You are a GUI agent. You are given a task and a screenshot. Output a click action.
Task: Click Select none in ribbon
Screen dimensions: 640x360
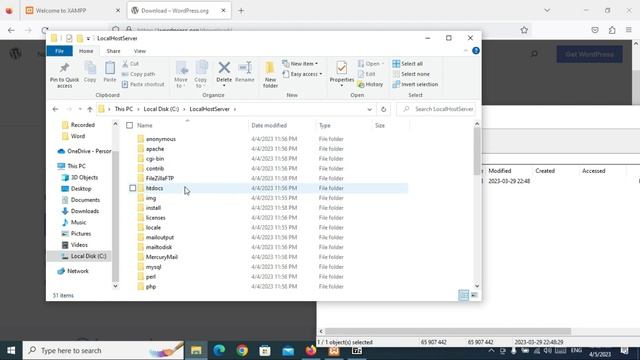tap(411, 74)
